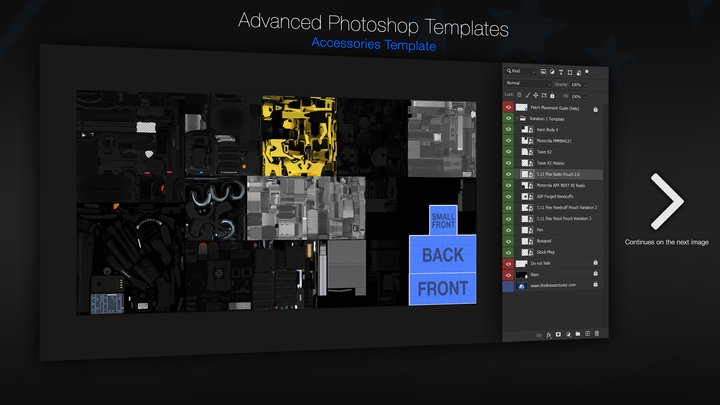Image resolution: width=720 pixels, height=405 pixels.
Task: Filter layers by shape layers icon
Action: [x=570, y=72]
